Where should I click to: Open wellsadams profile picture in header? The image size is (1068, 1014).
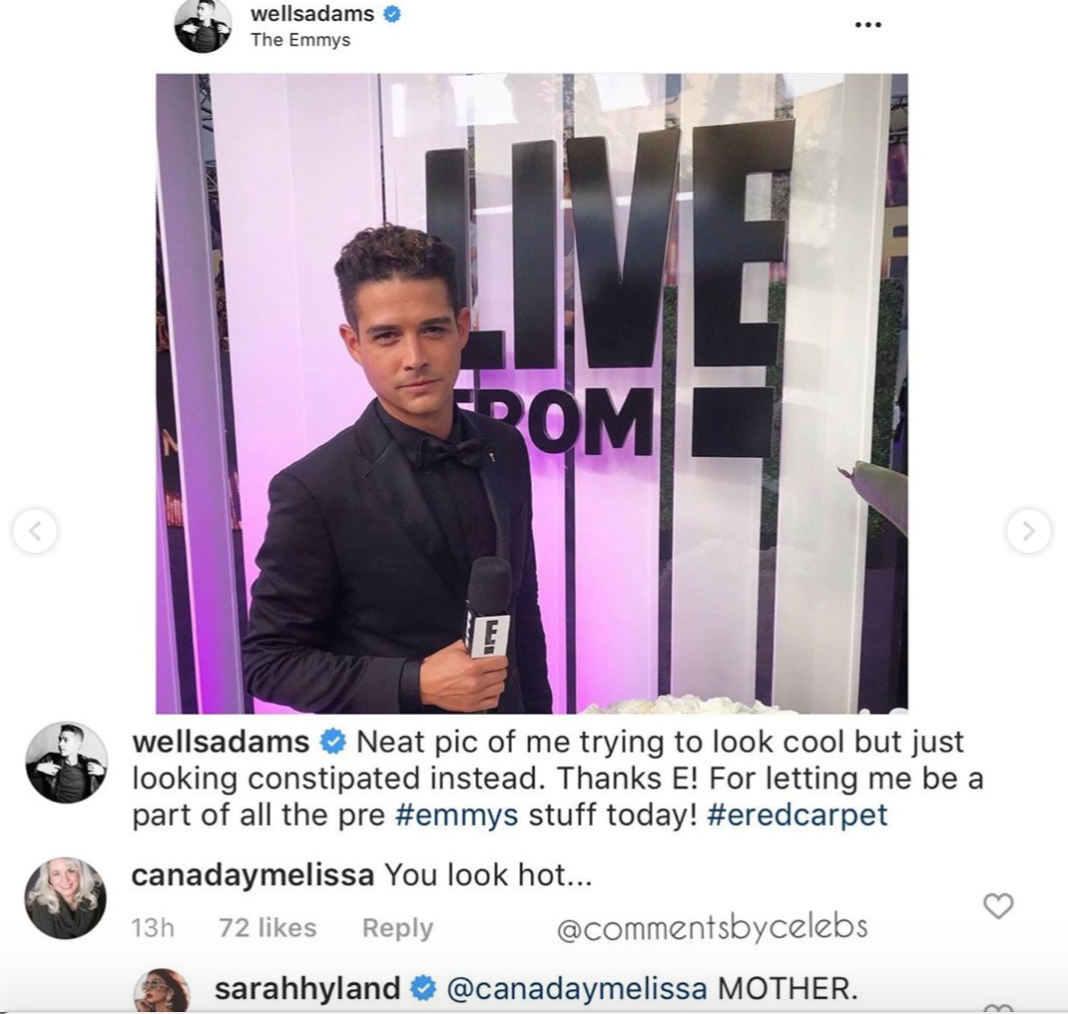point(202,27)
